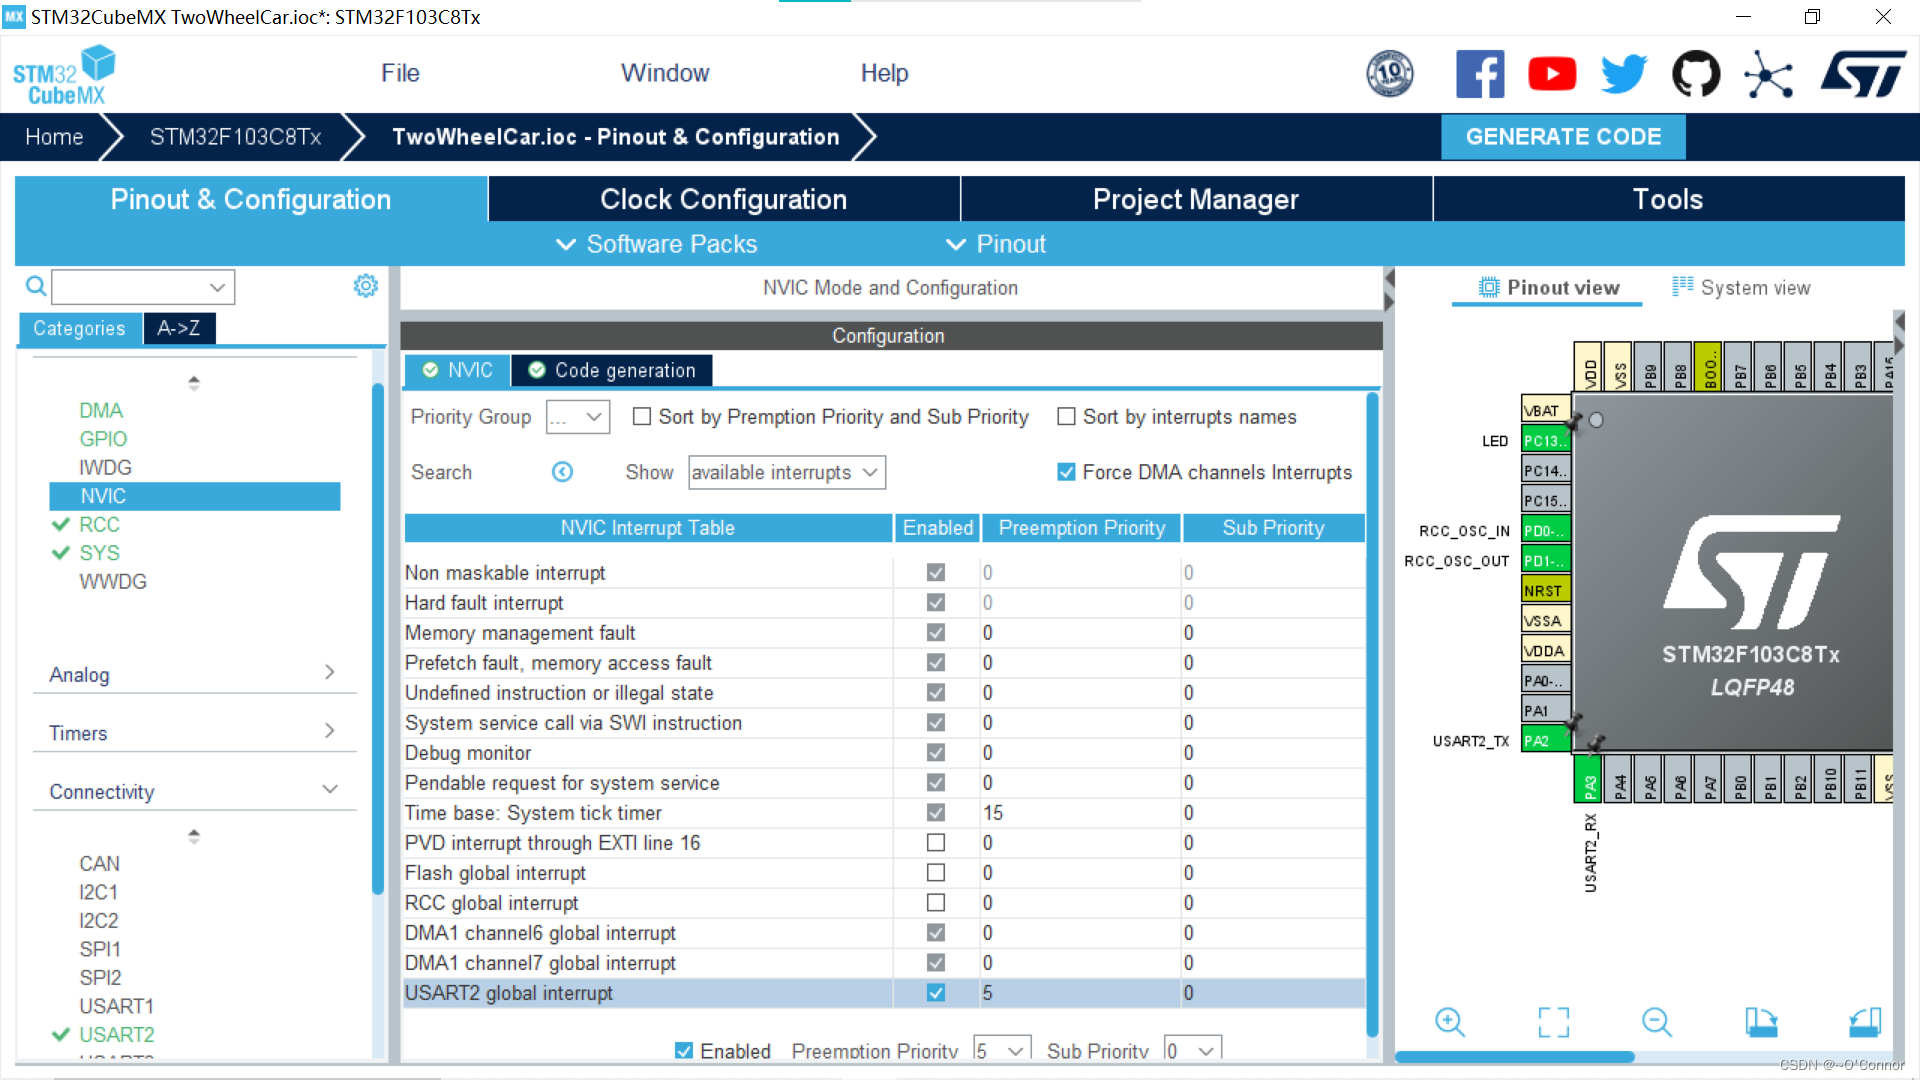Open the Facebook icon link
The height and width of the screenshot is (1080, 1920).
(1480, 74)
